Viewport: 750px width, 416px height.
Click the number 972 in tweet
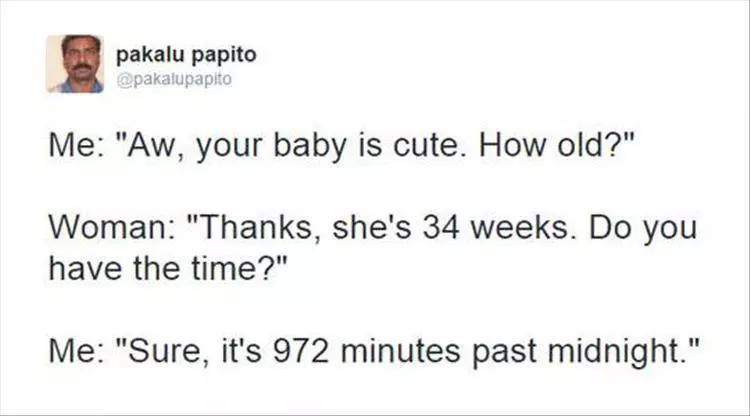[301, 350]
